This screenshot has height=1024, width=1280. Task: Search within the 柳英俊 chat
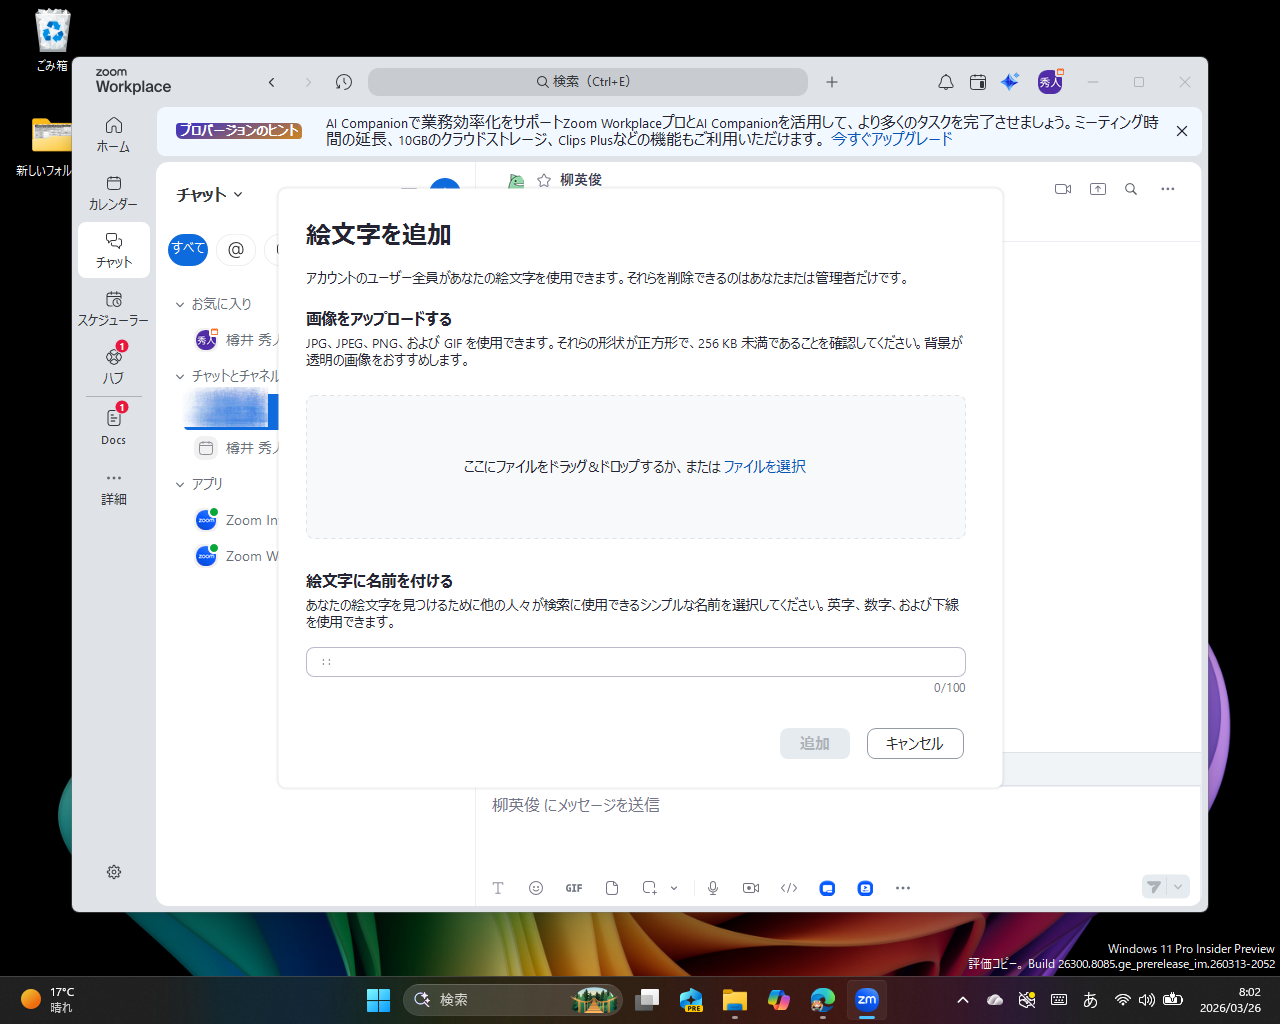click(1131, 189)
